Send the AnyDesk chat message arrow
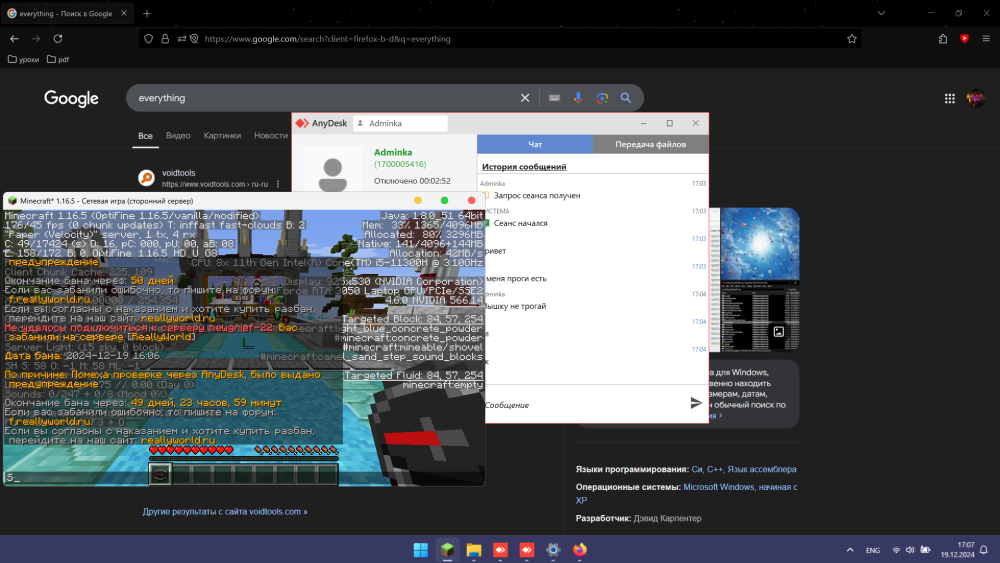 point(696,403)
